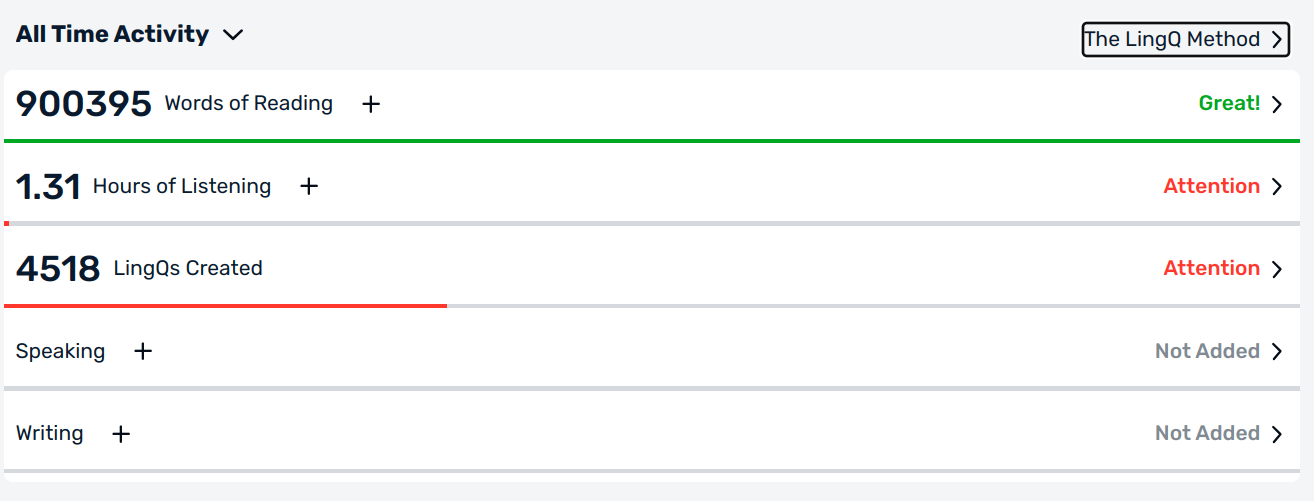Image resolution: width=1314 pixels, height=501 pixels.
Task: Click the plus icon next to Speaking
Action: (x=143, y=351)
